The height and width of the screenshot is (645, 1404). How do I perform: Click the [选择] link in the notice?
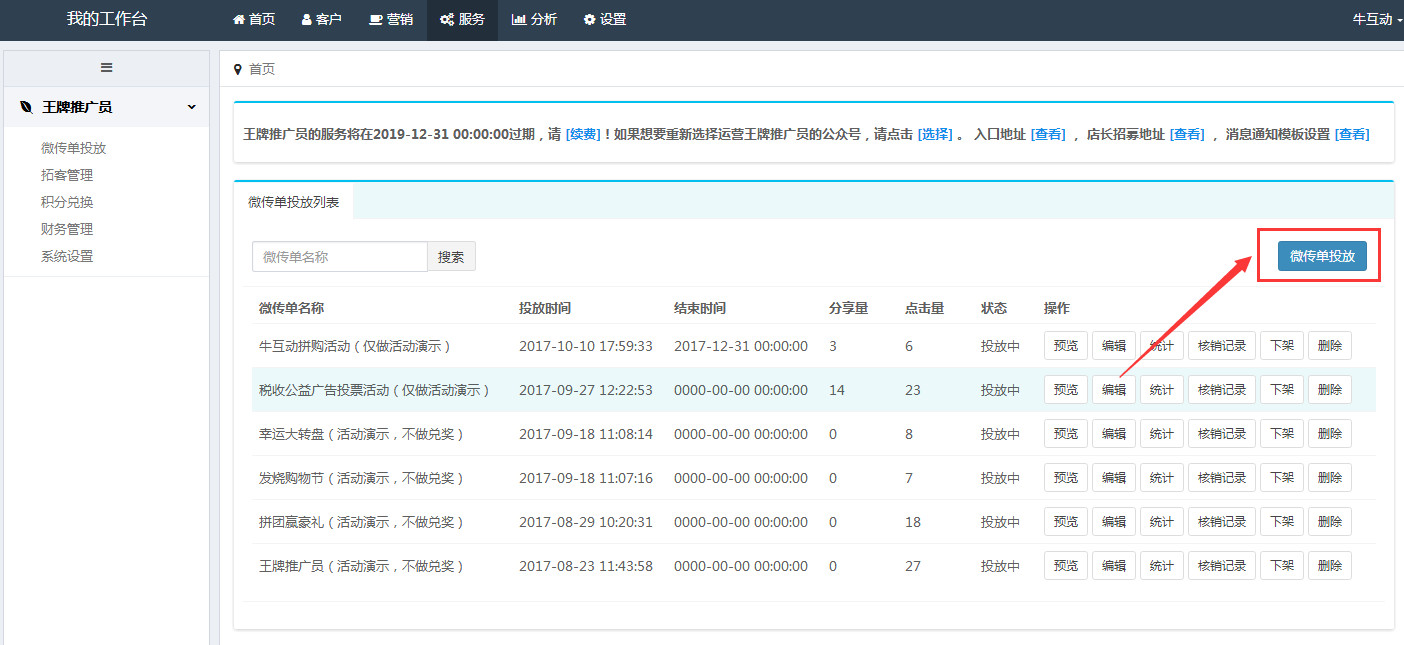pyautogui.click(x=934, y=134)
